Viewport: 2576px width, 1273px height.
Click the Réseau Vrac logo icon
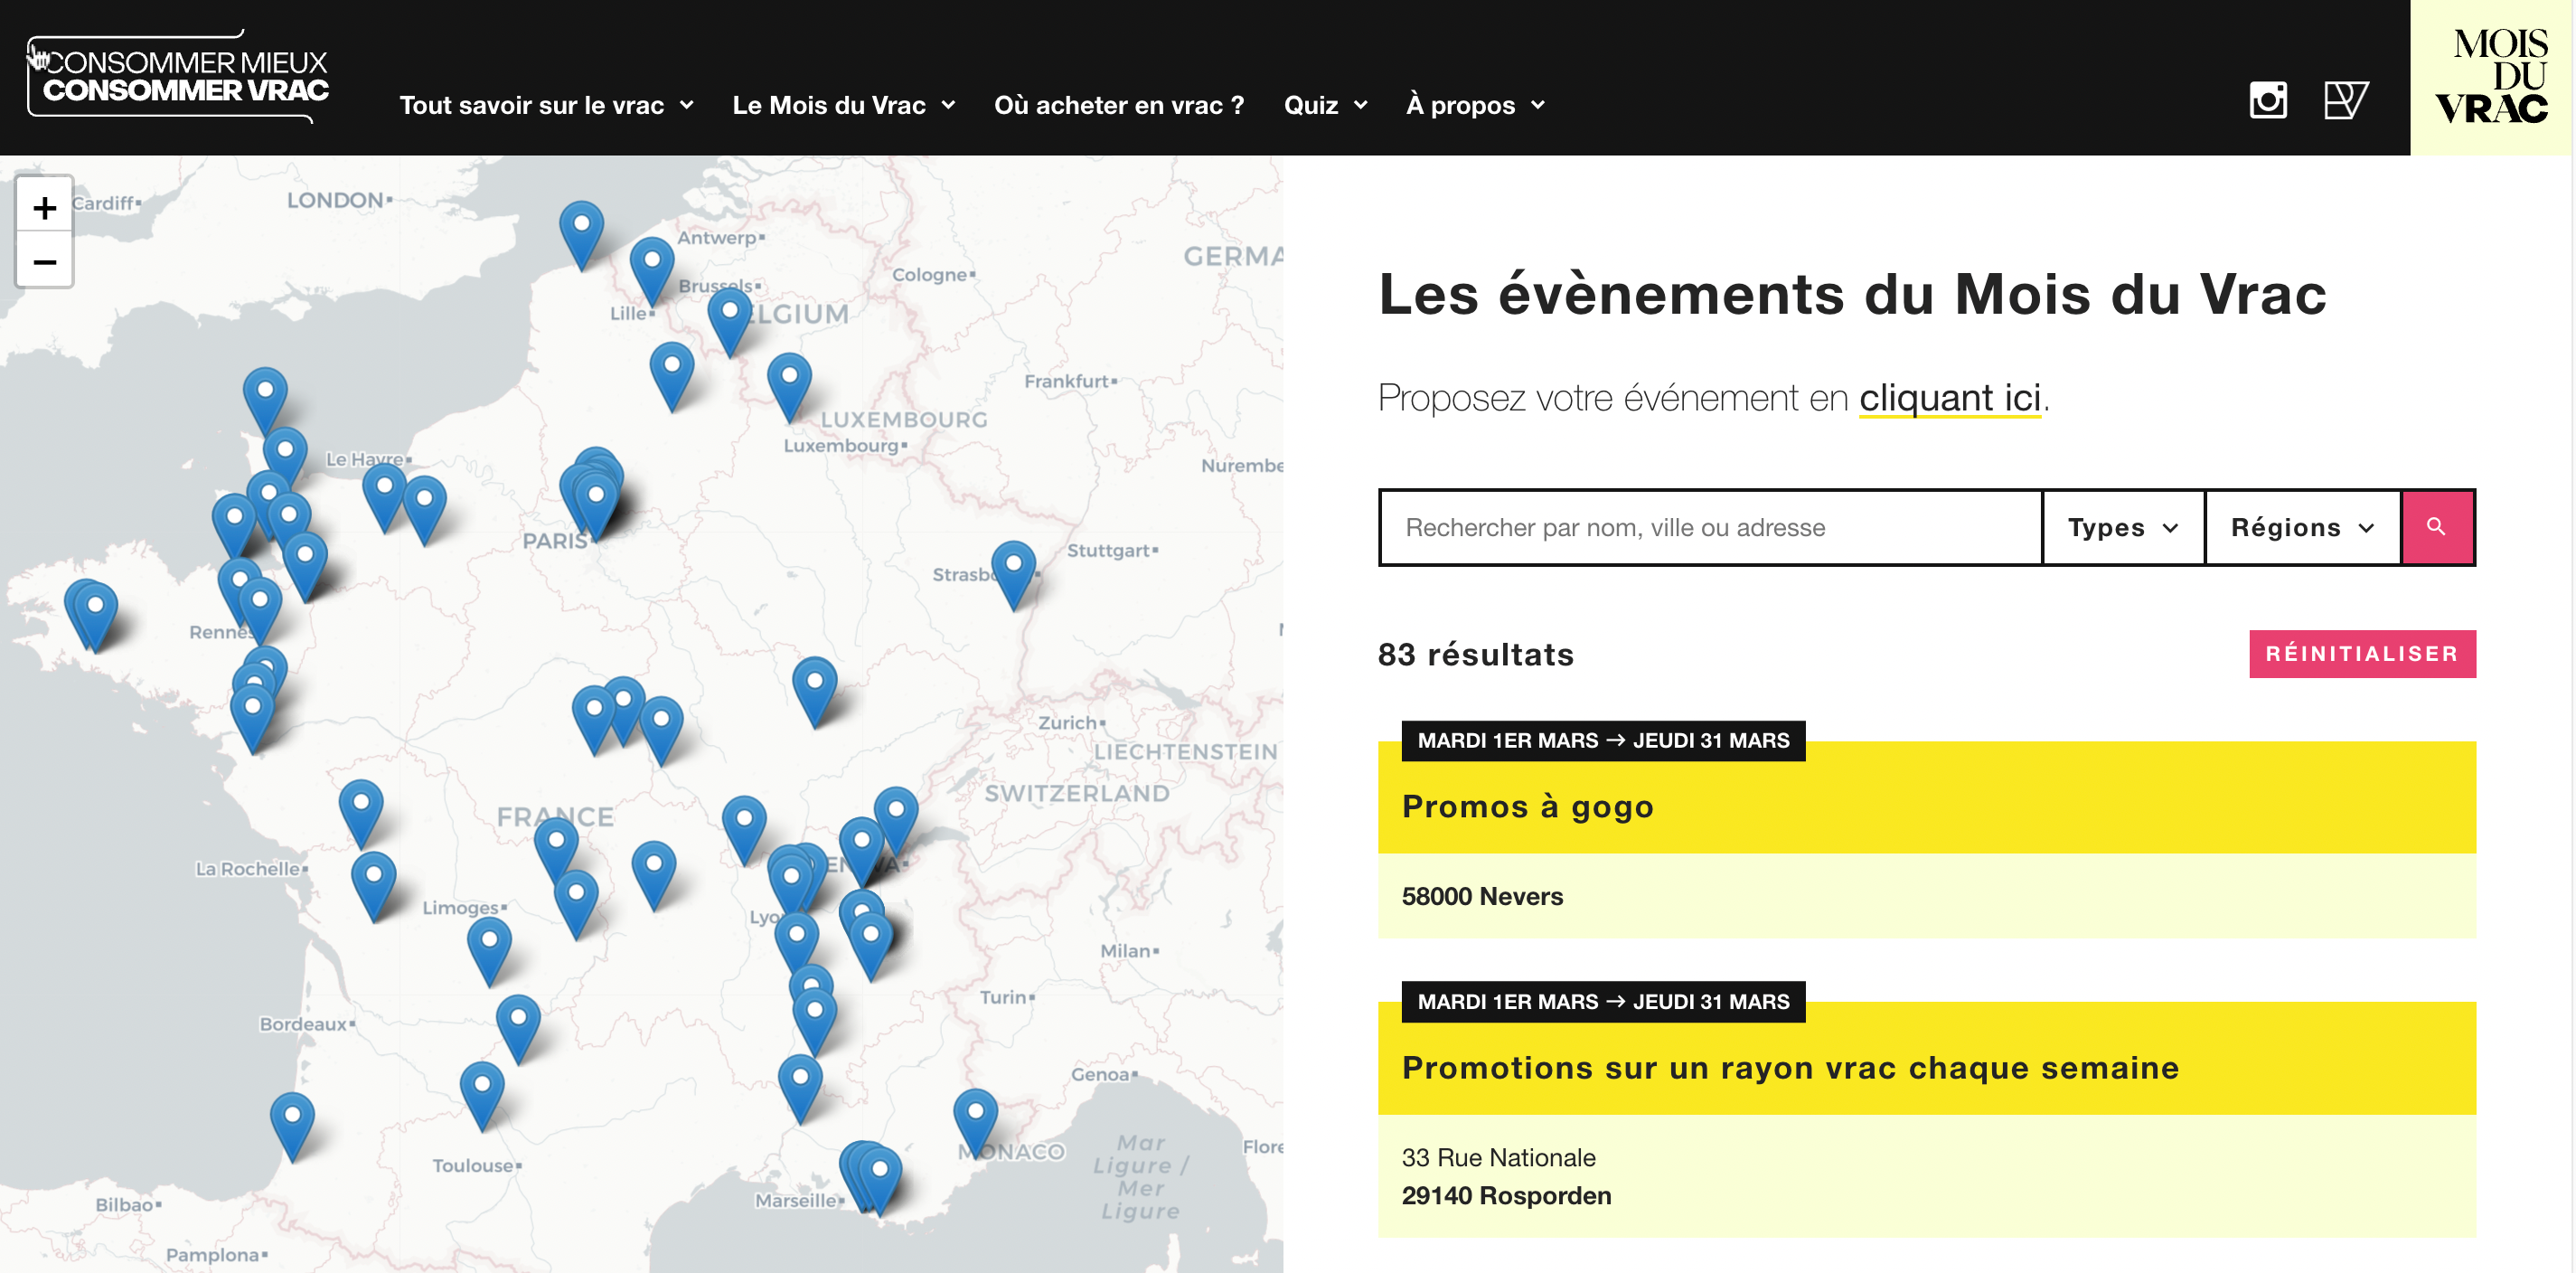point(2345,100)
